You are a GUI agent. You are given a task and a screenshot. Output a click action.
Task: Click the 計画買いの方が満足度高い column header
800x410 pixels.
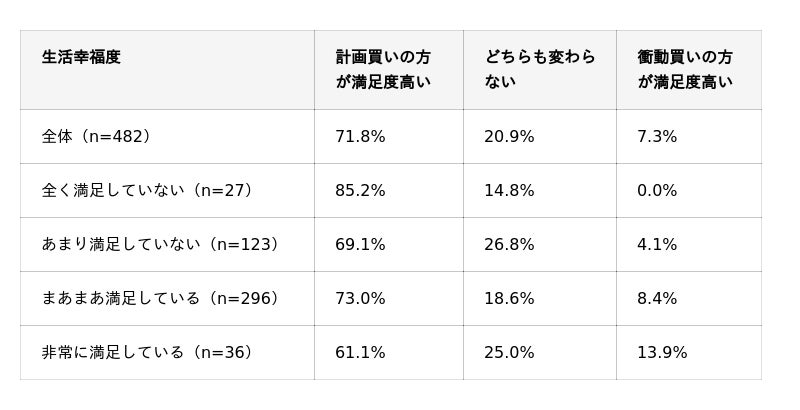tap(383, 70)
